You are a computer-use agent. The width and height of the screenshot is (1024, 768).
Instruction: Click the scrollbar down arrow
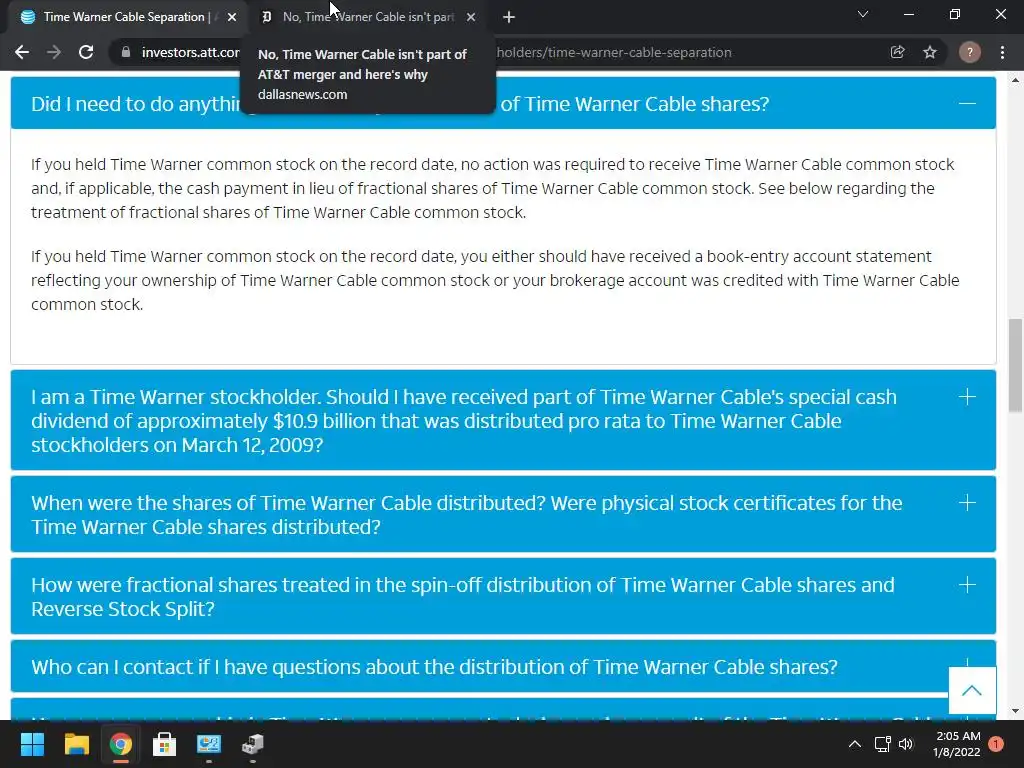click(x=1015, y=711)
